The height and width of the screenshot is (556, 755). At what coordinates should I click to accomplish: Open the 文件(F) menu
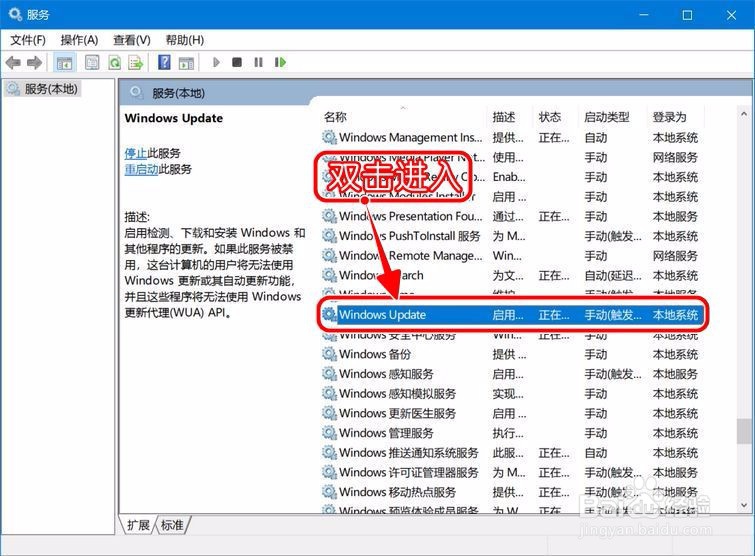[28, 40]
